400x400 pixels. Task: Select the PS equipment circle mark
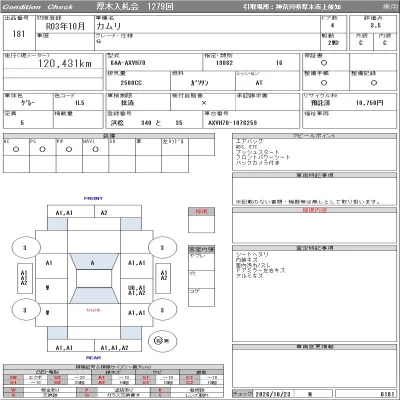[x=42, y=149]
